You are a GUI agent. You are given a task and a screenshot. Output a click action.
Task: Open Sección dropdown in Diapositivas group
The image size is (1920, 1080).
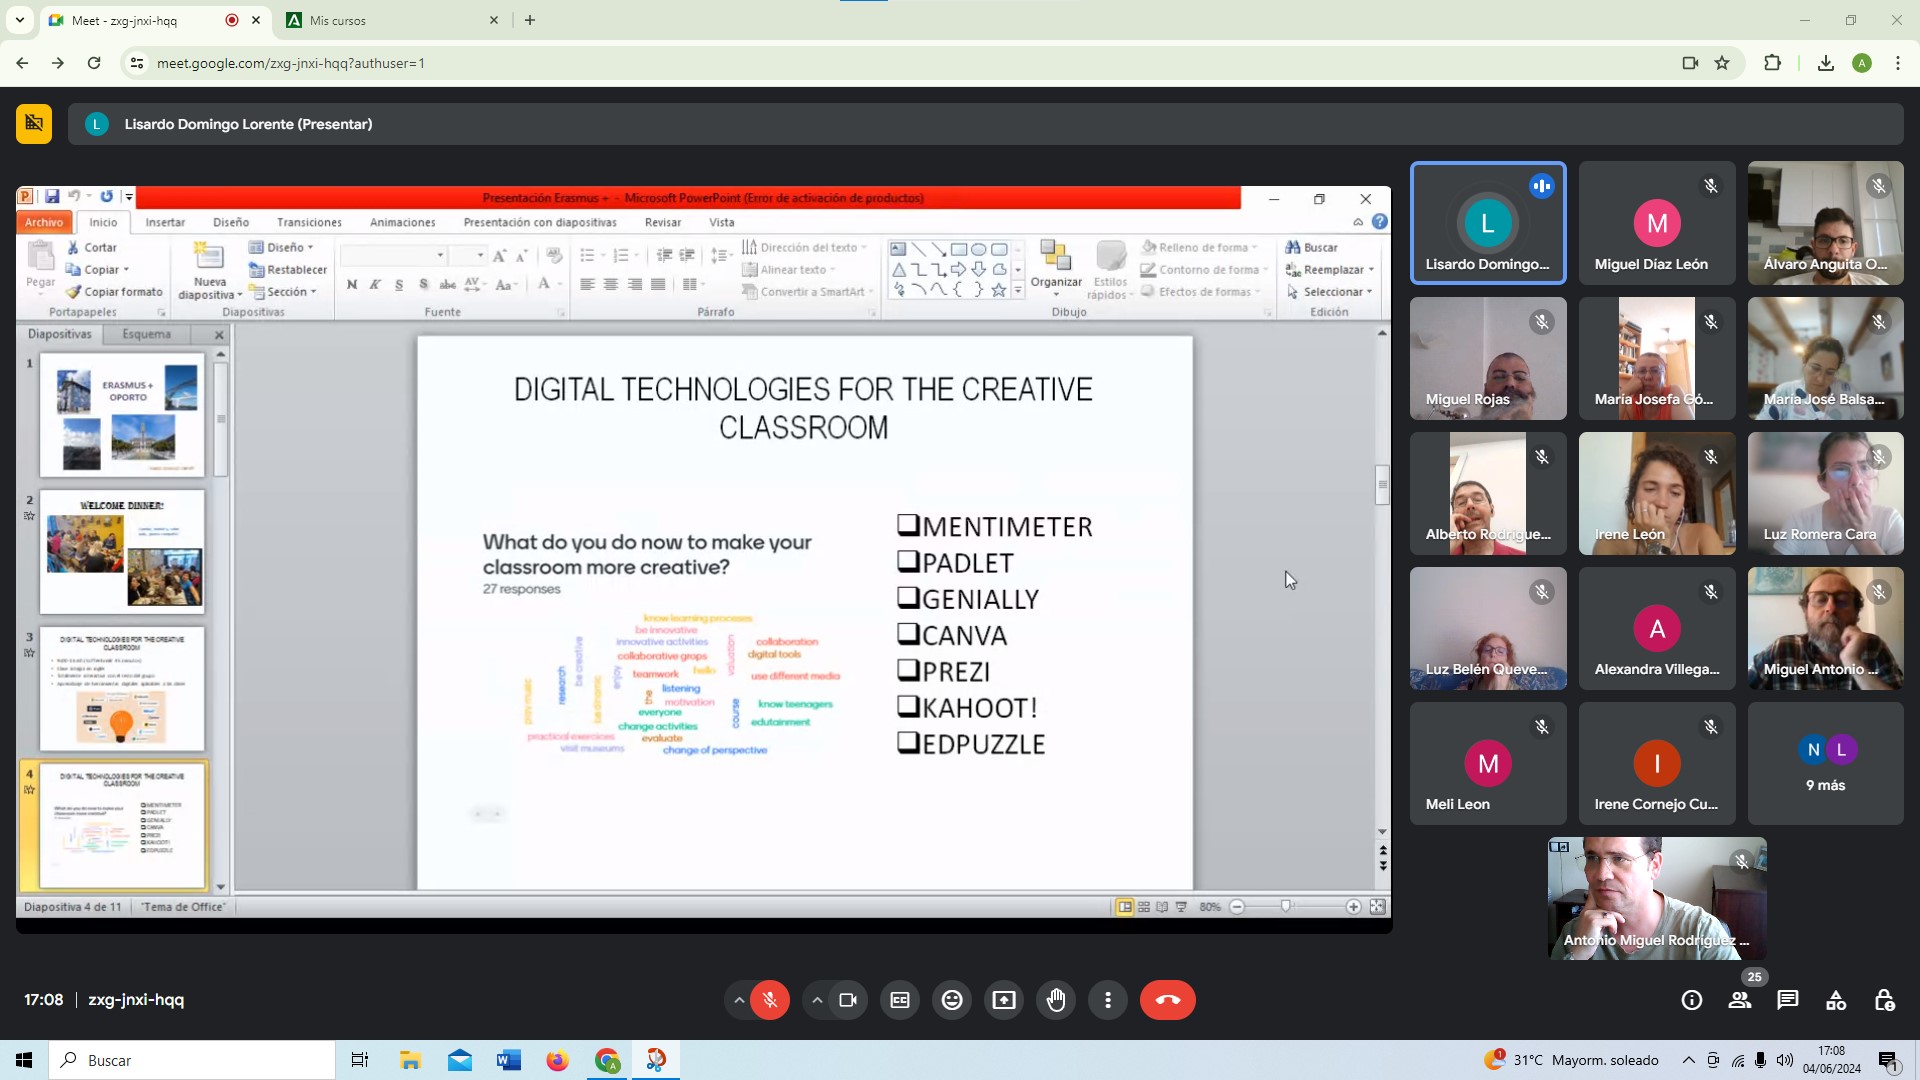tap(283, 292)
